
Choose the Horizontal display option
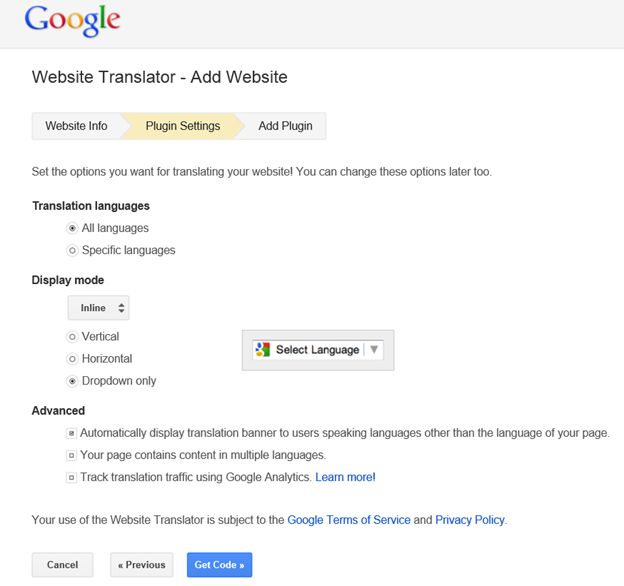pyautogui.click(x=72, y=359)
